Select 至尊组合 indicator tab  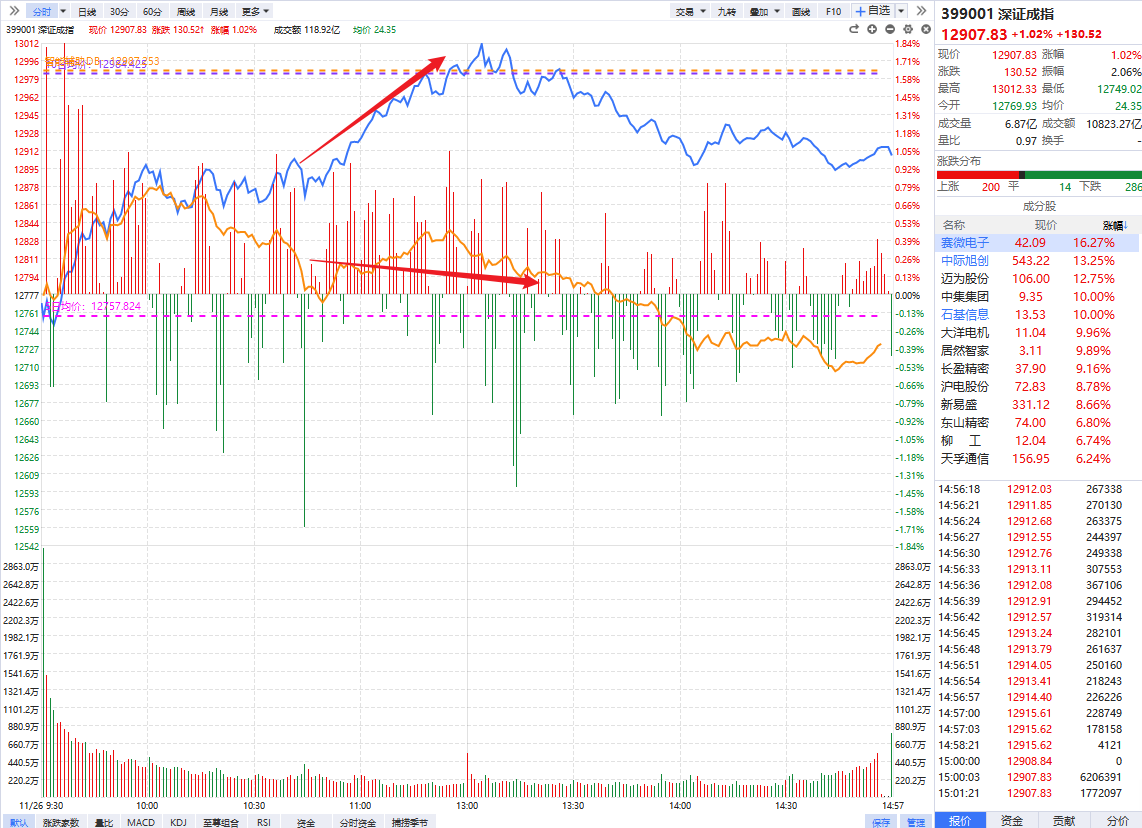click(221, 822)
